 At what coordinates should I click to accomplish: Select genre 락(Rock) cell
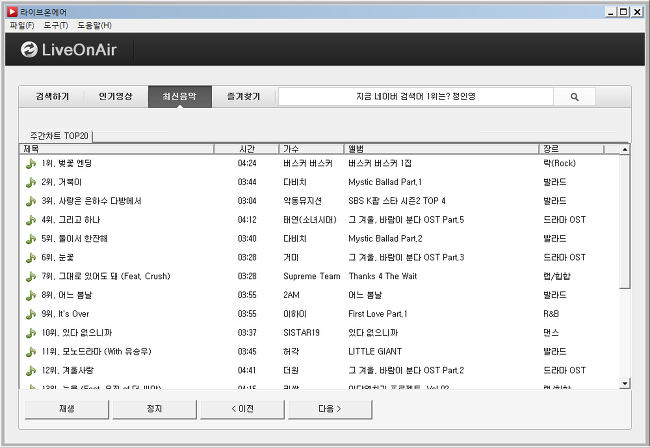click(x=560, y=163)
